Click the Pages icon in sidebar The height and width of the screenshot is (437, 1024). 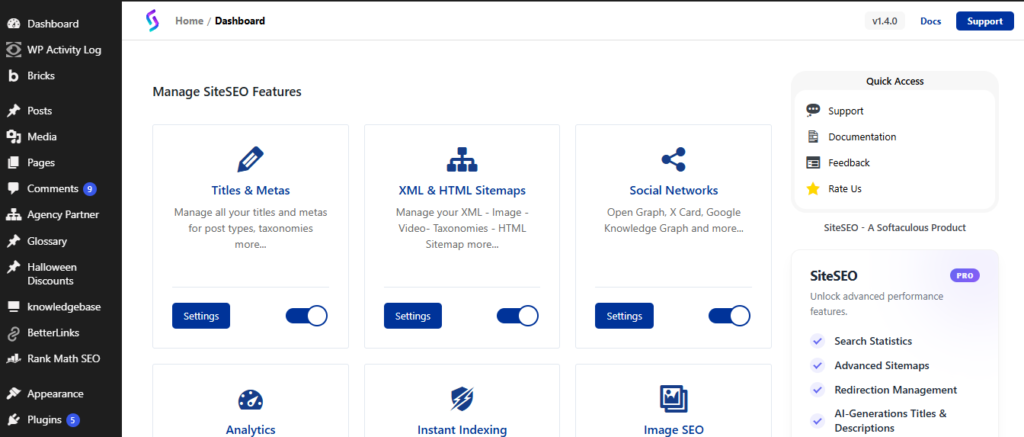pos(13,163)
